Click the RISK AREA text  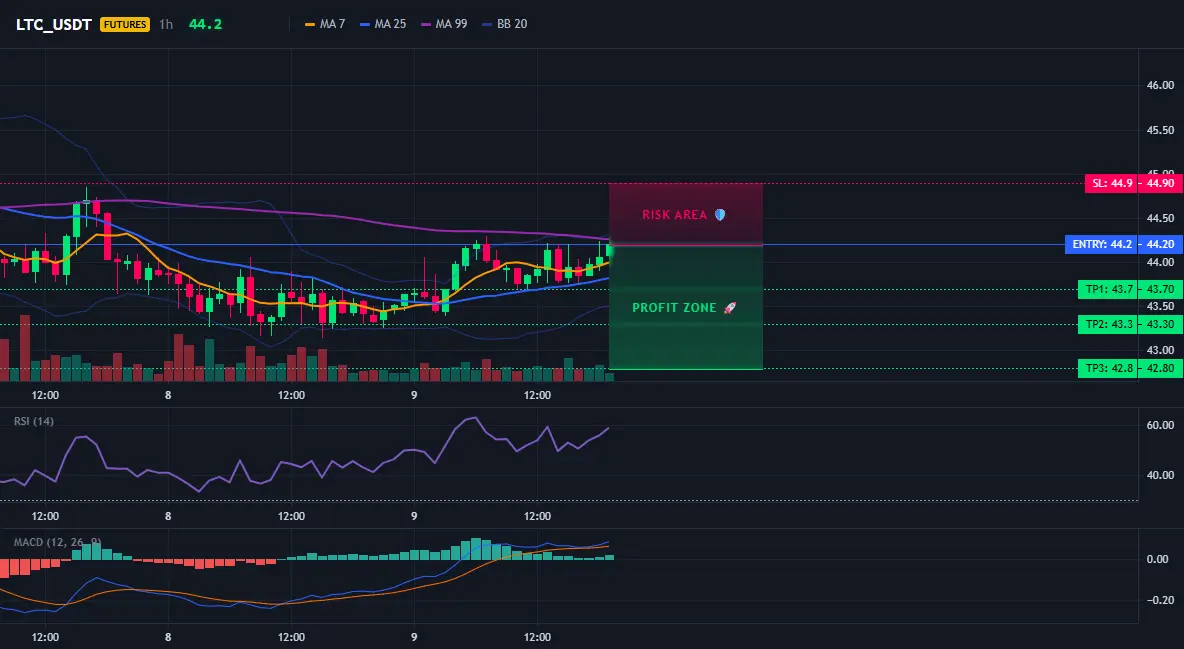674,215
